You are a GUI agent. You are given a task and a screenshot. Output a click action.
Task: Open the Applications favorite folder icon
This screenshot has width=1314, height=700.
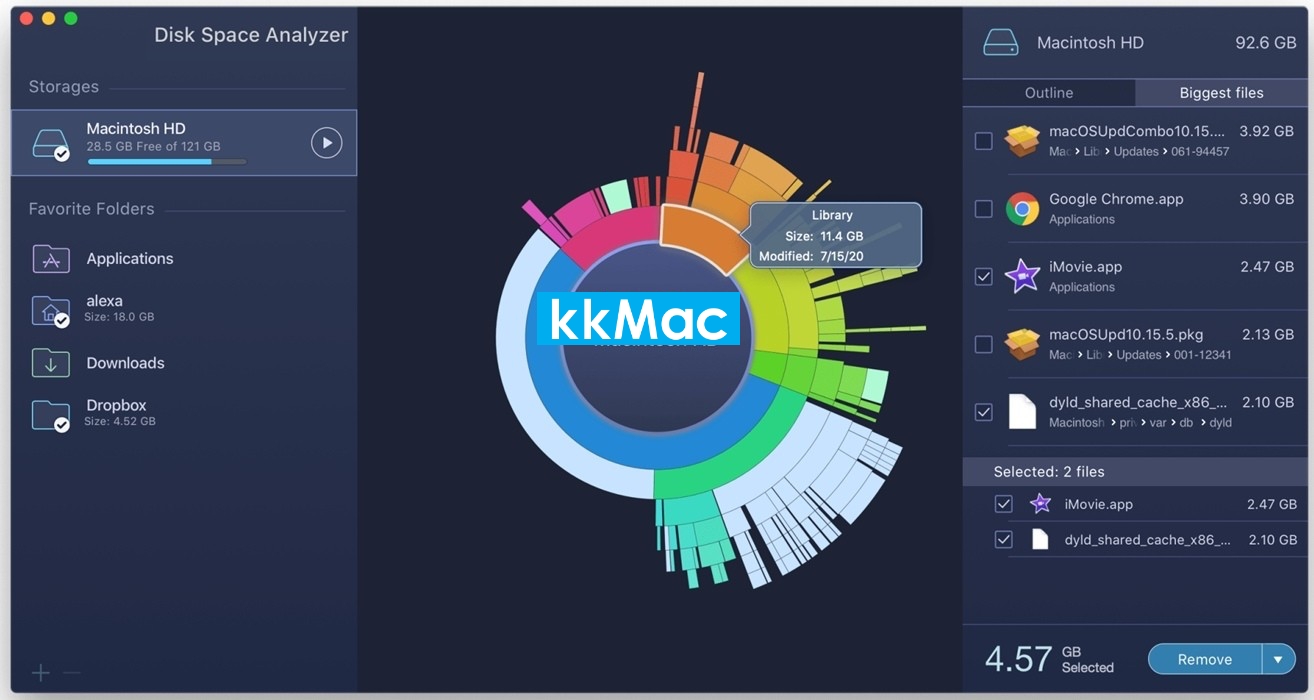pyautogui.click(x=51, y=259)
